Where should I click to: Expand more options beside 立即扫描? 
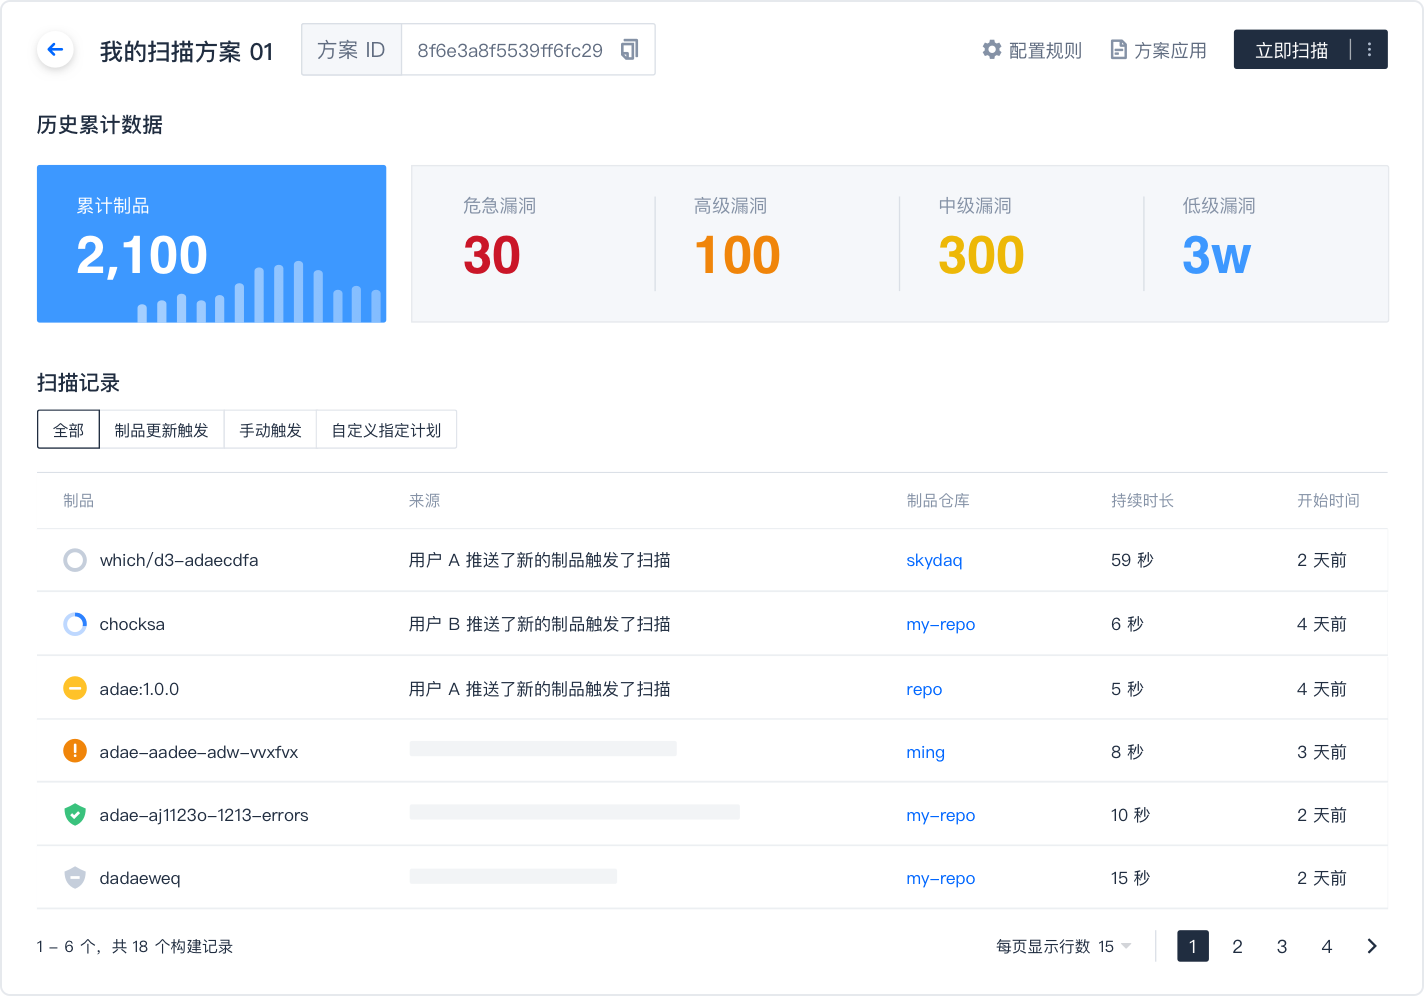tap(1369, 50)
